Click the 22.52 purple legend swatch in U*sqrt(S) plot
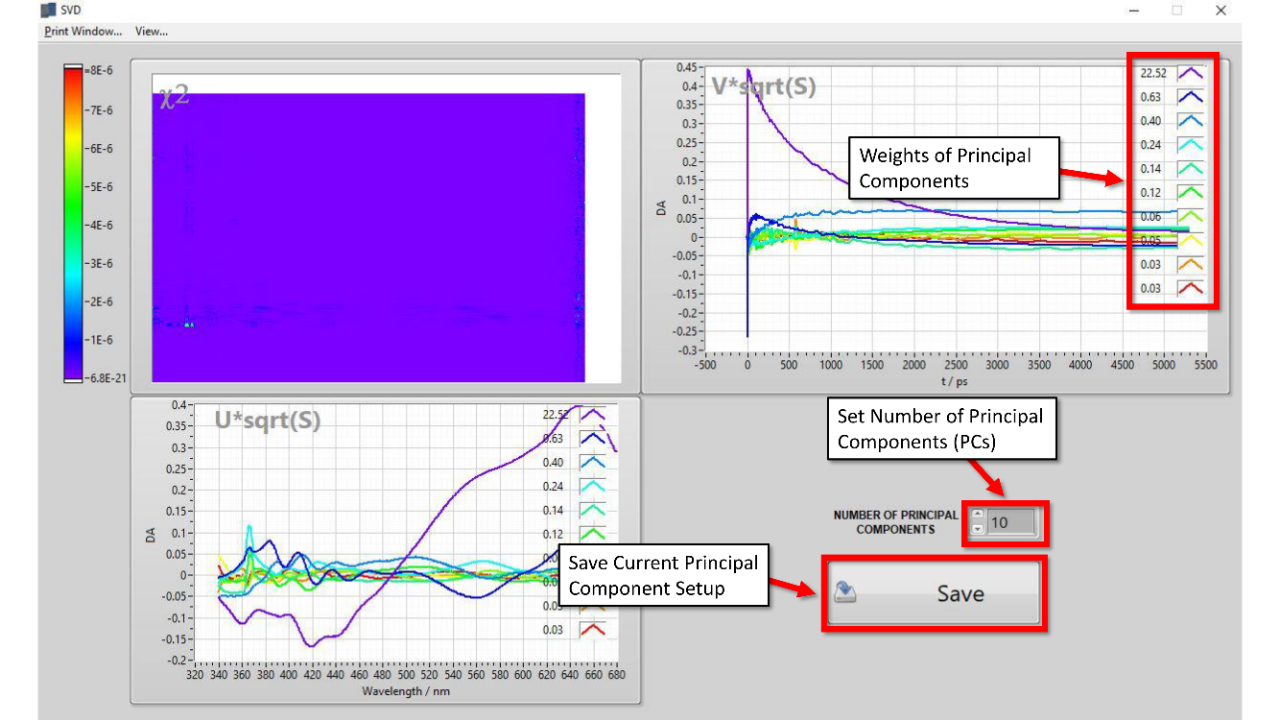The image size is (1280, 720). 593,414
